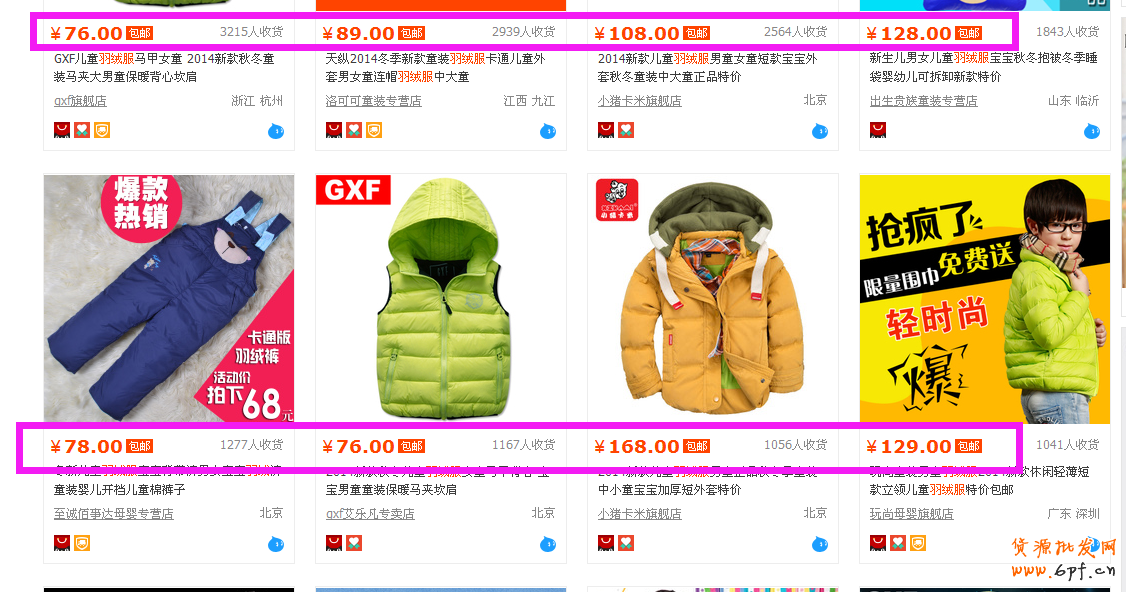This screenshot has height=592, width=1126.
Task: Click red Tmall badge under 出生贵族童装专营店
Action: [x=878, y=130]
